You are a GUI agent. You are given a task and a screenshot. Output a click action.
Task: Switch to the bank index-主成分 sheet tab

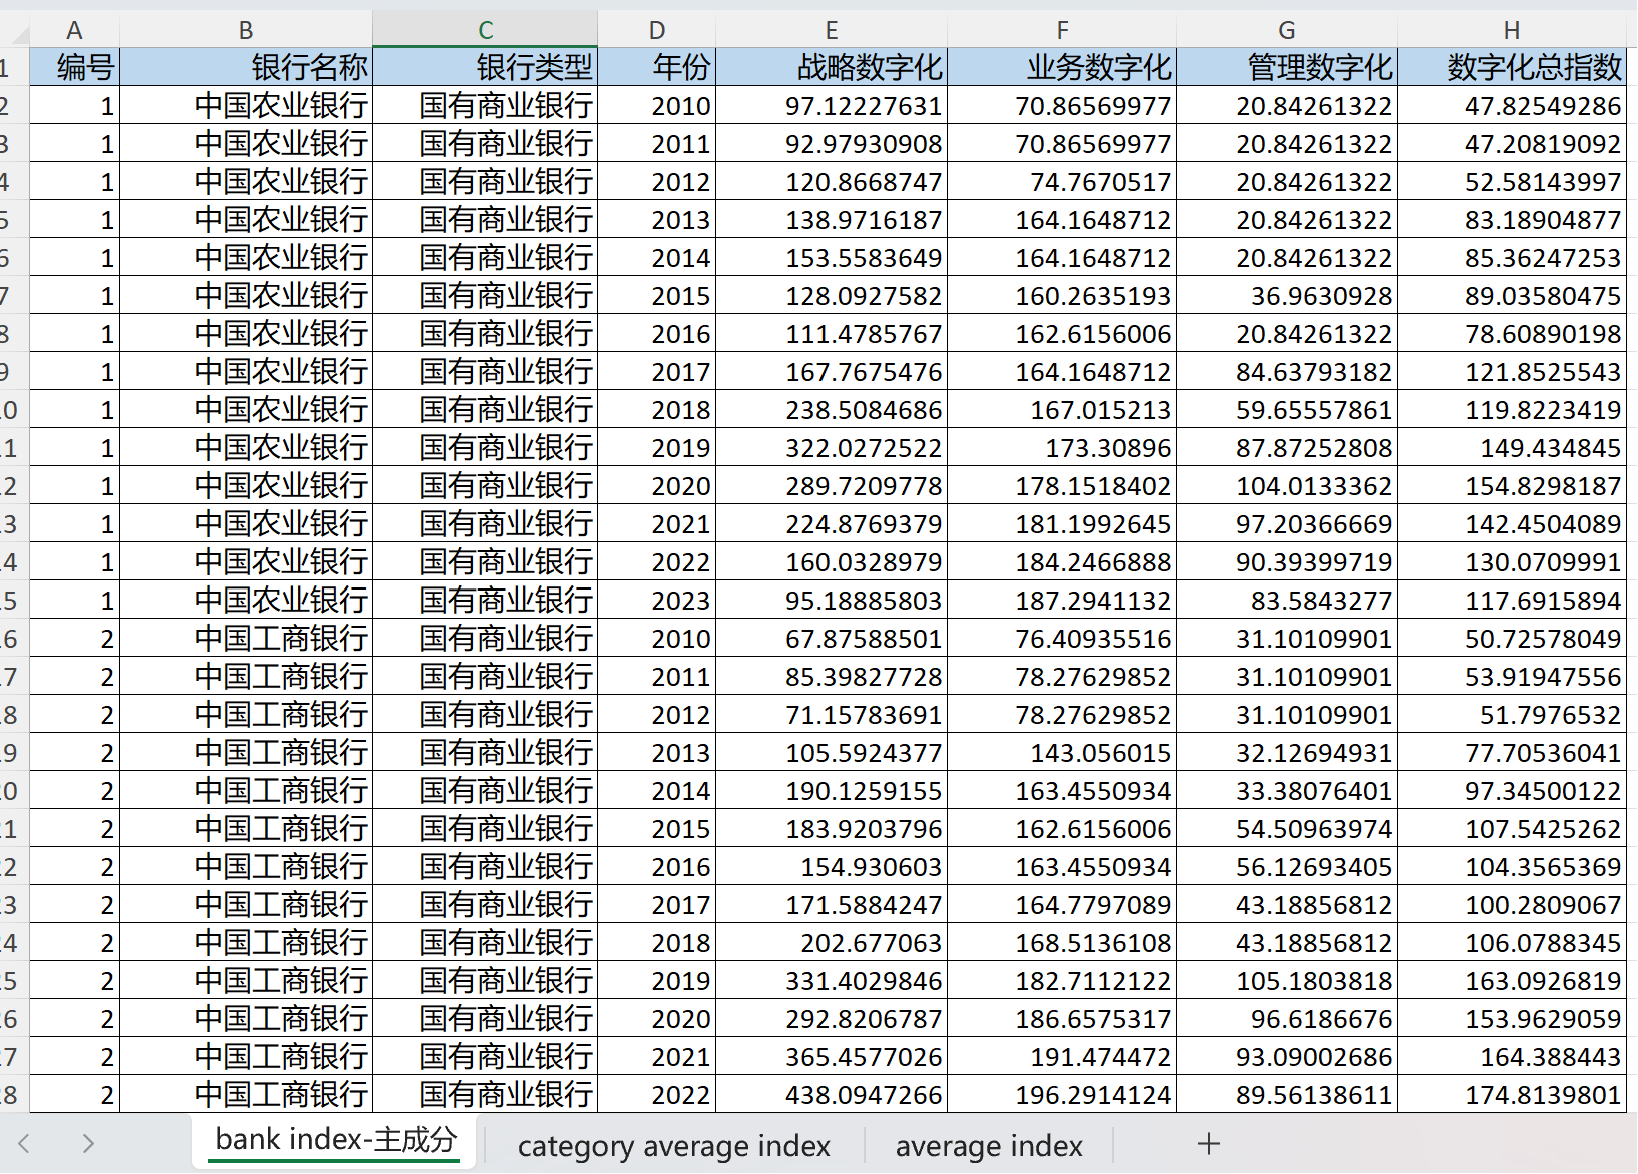point(336,1141)
